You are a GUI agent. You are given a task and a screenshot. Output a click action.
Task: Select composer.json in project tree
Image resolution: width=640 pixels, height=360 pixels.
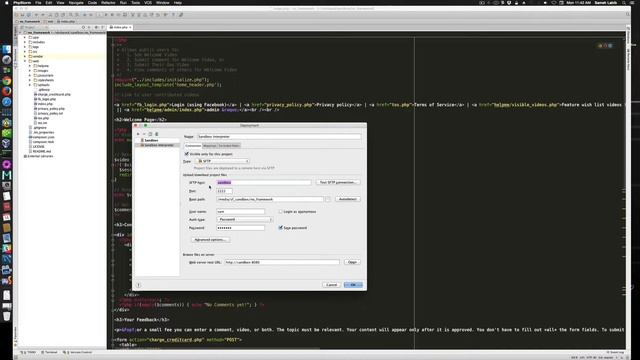click(x=43, y=137)
